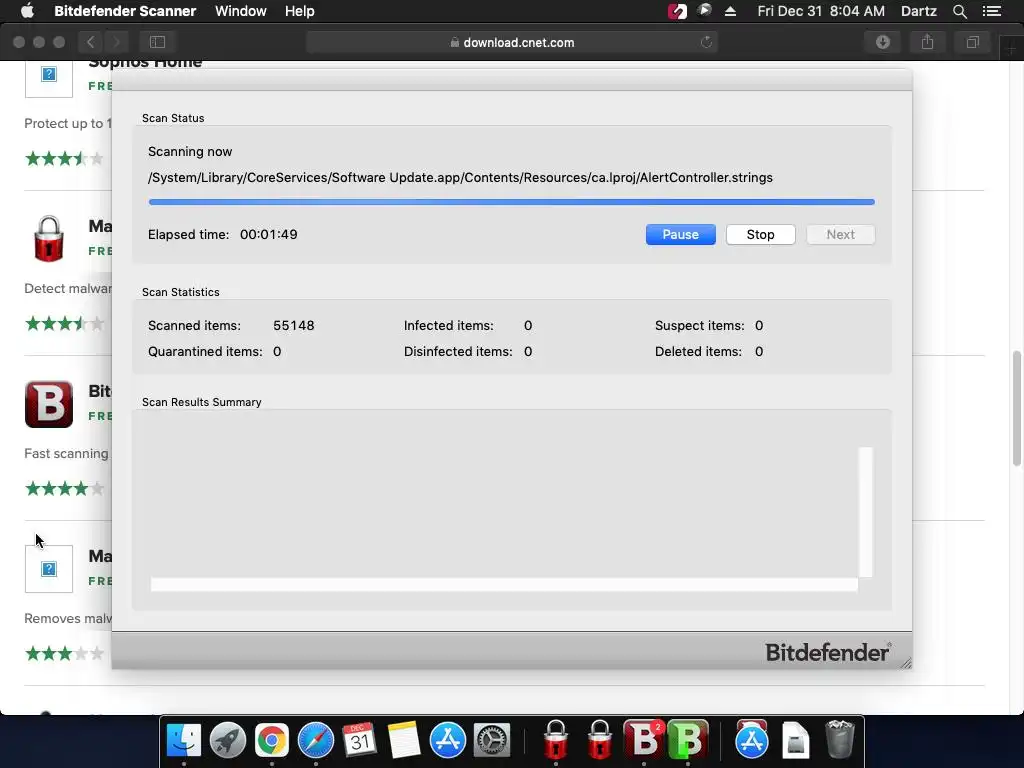Go forward in the Safari window

click(116, 42)
